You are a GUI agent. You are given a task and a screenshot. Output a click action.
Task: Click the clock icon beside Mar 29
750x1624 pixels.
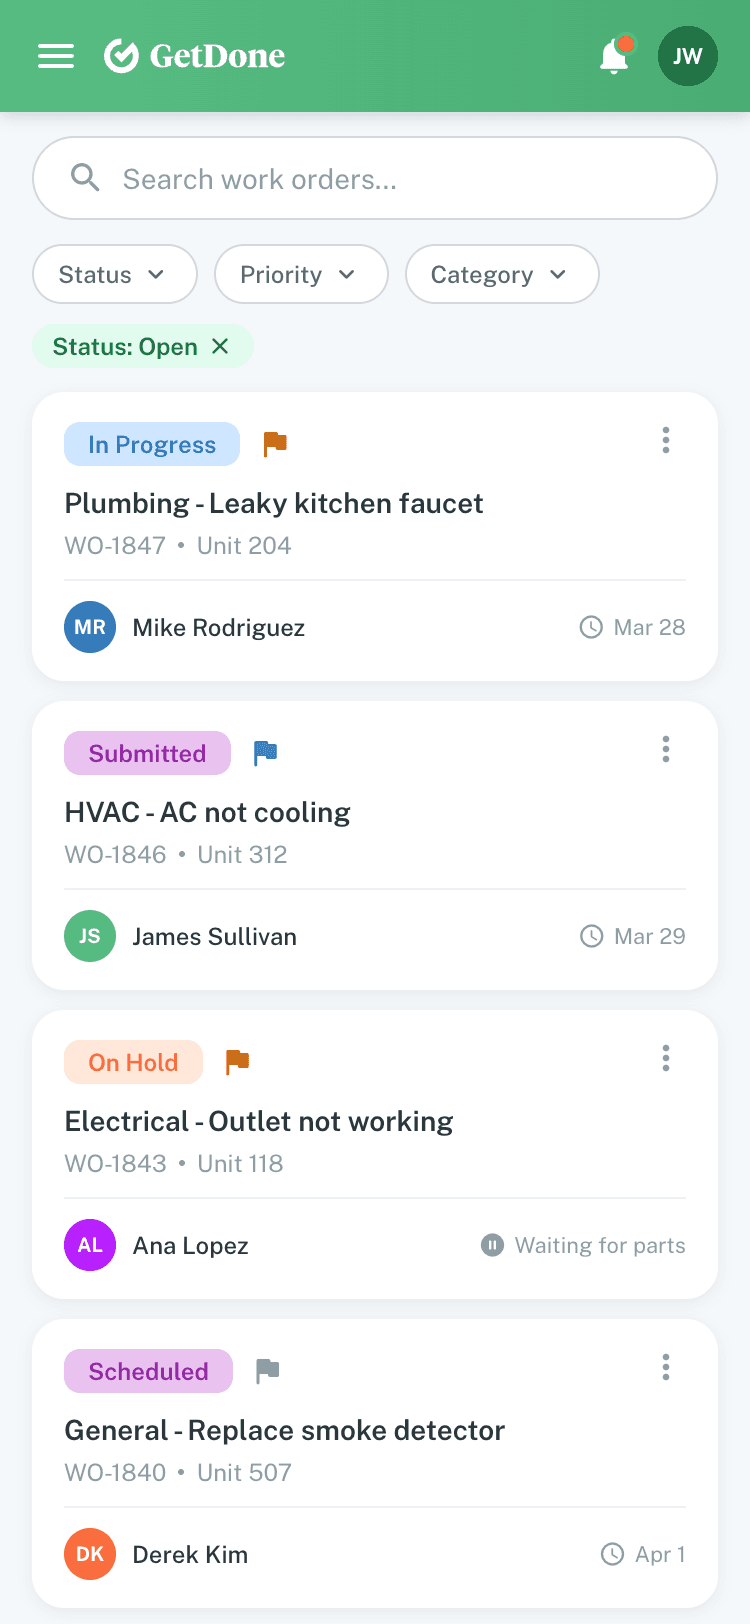click(589, 936)
